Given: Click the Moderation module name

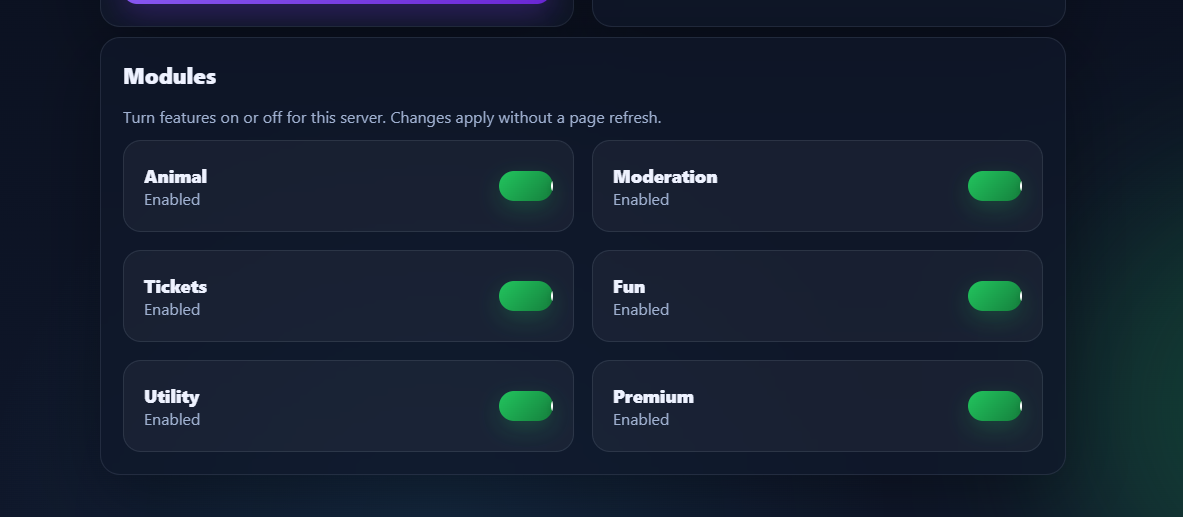Looking at the screenshot, I should 665,177.
